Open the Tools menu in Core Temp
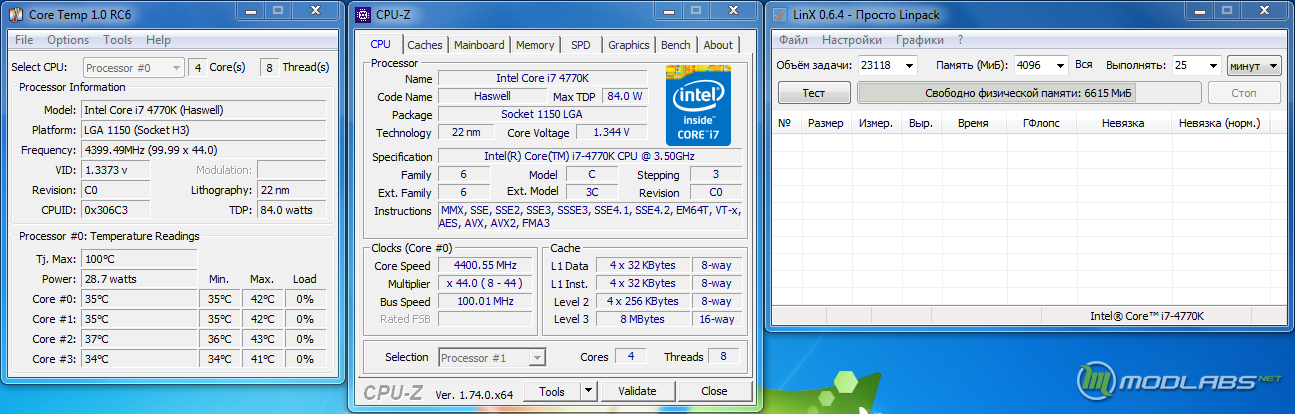1295x414 pixels. click(117, 40)
